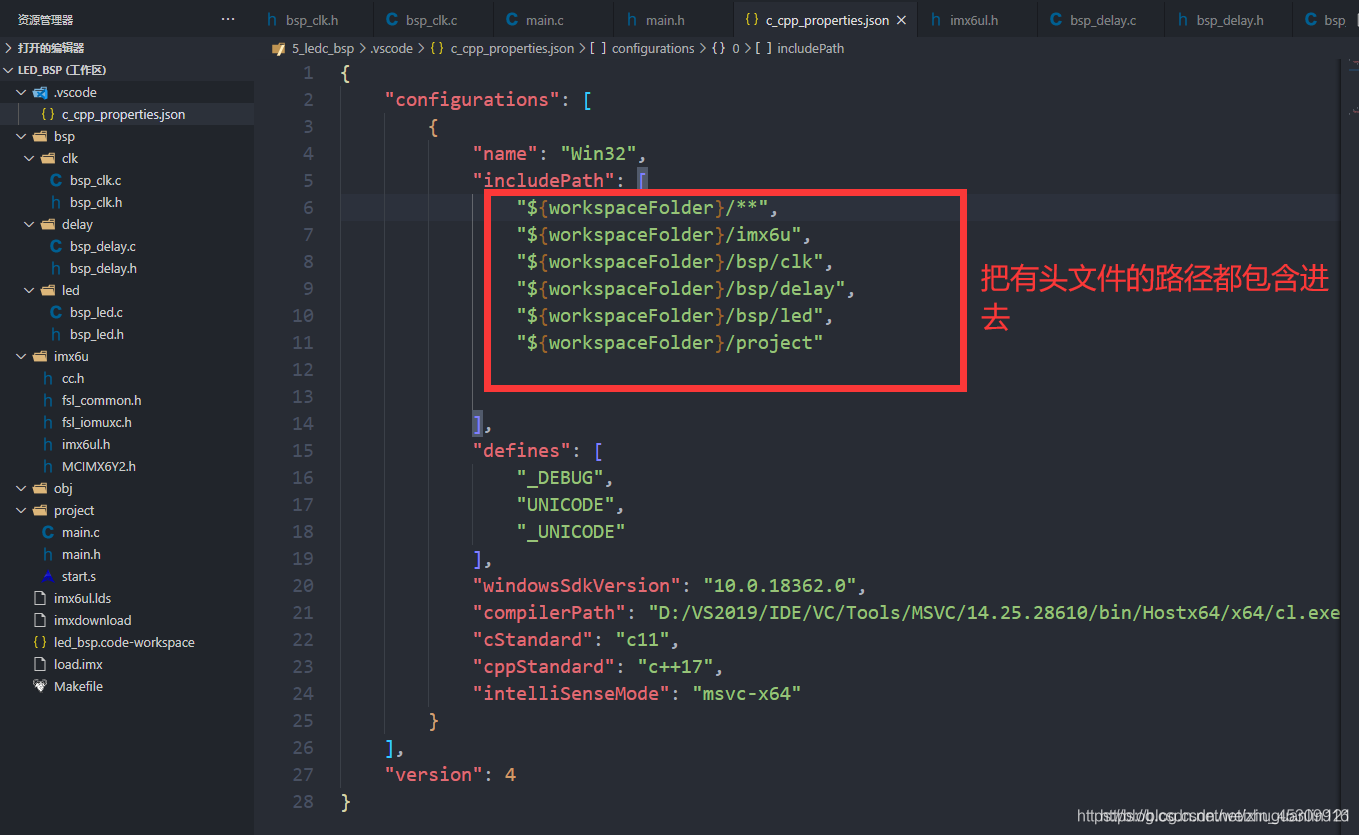Click the JSON braces icon of c_cpp_properties.json in tree

48,114
